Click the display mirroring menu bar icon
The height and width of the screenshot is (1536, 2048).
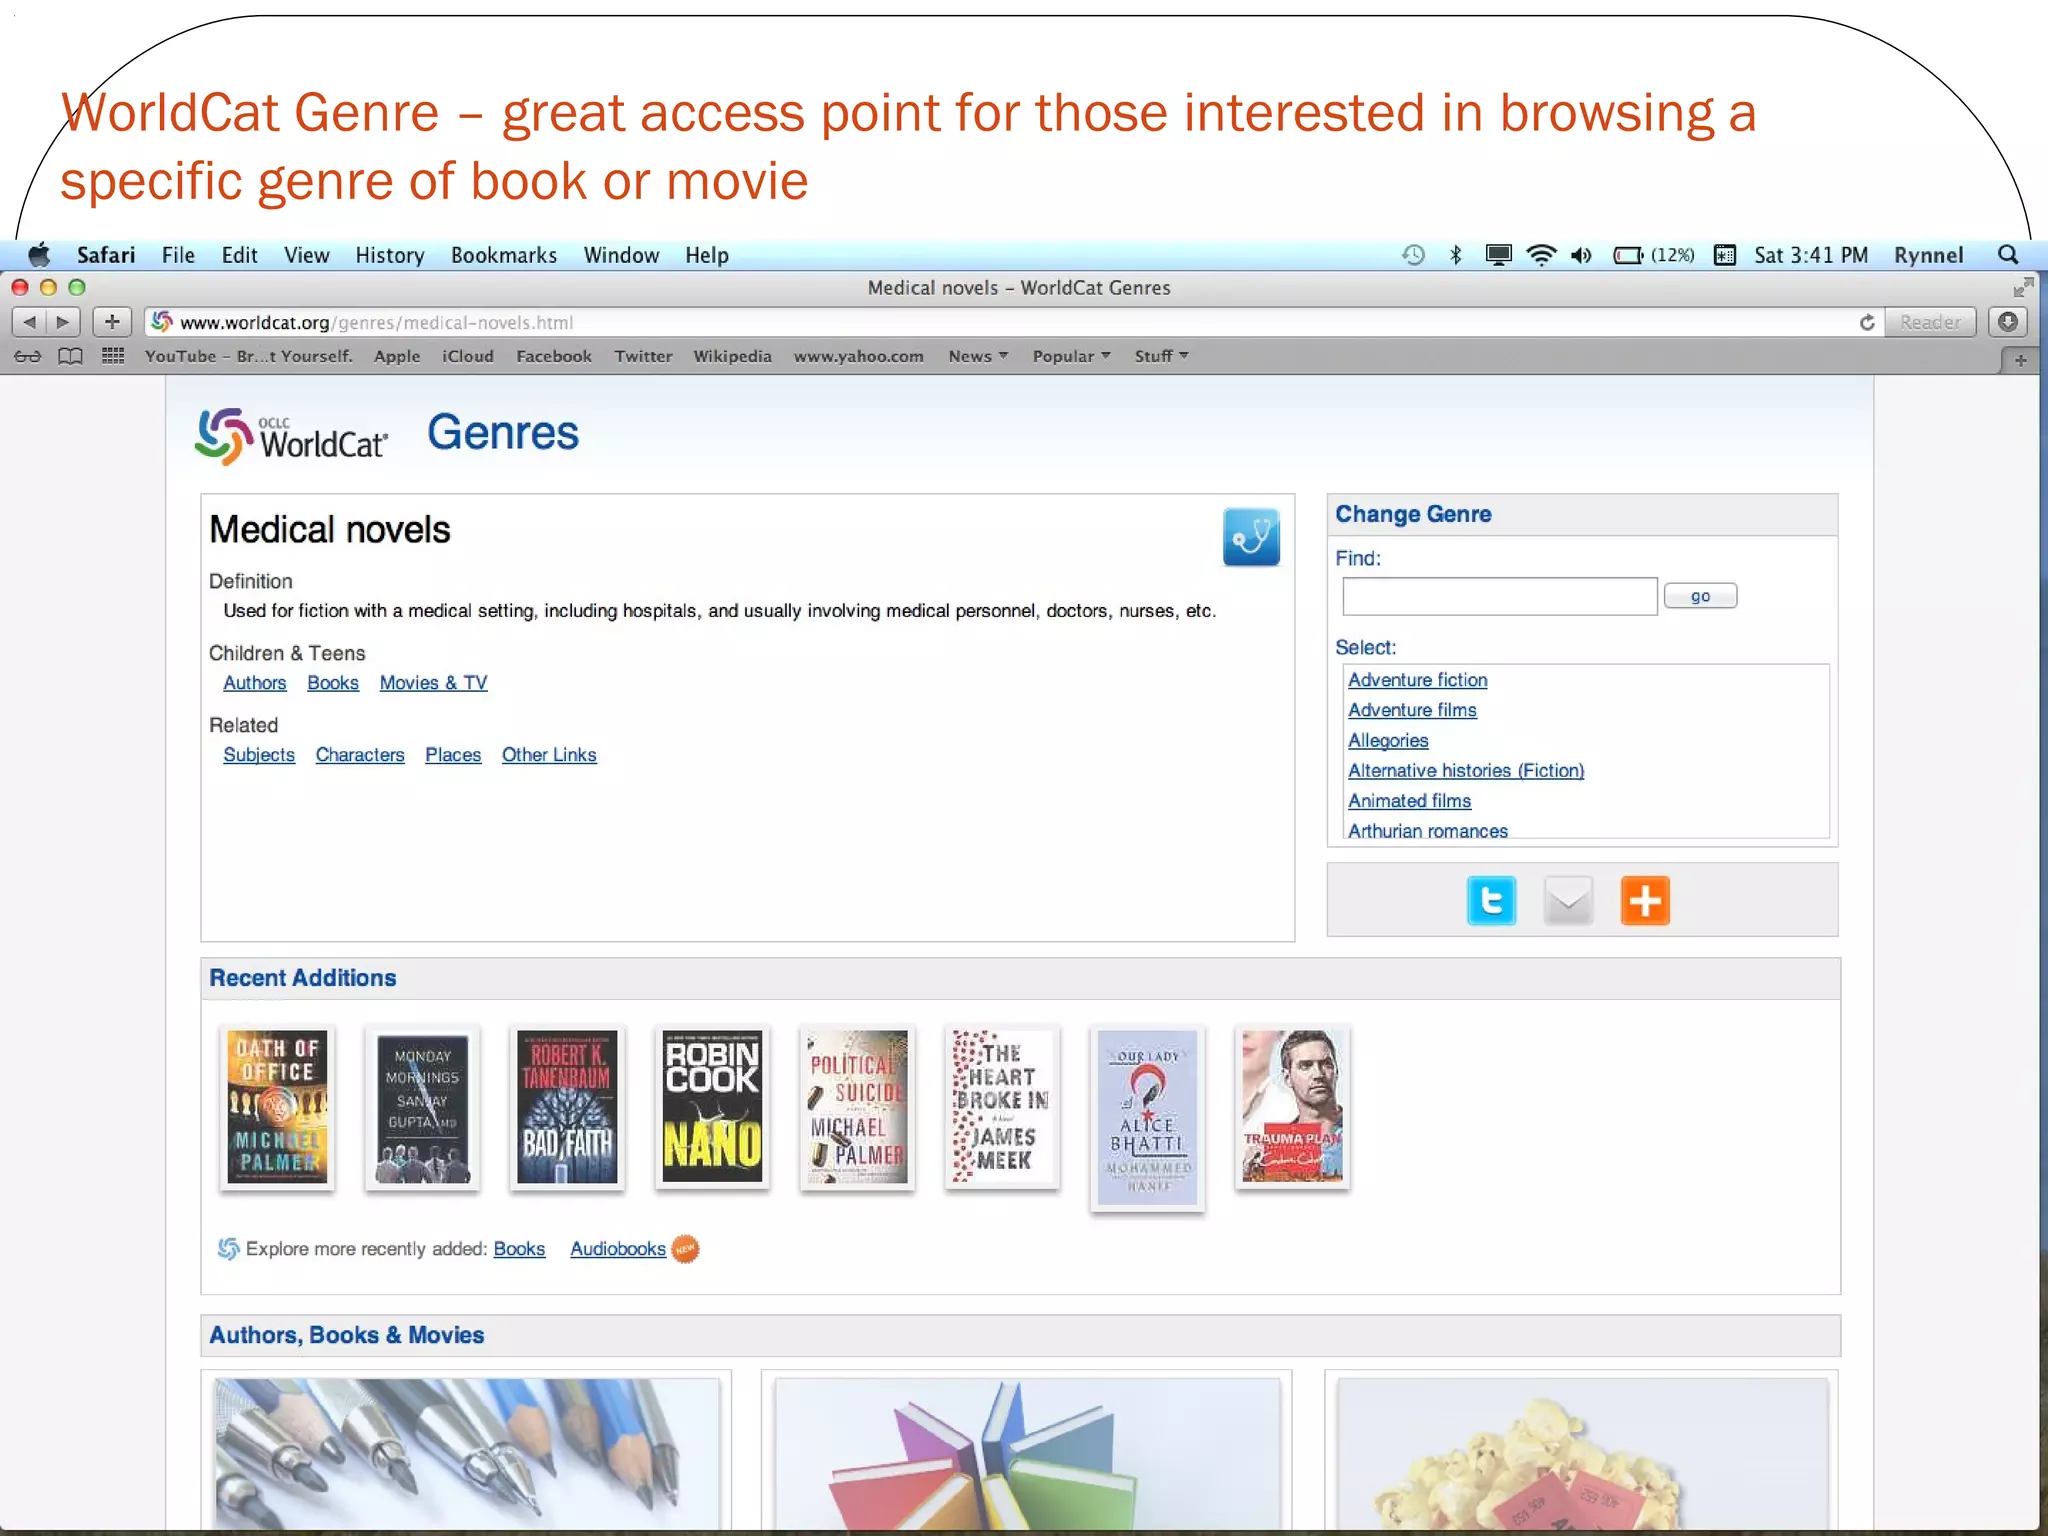click(x=1498, y=255)
